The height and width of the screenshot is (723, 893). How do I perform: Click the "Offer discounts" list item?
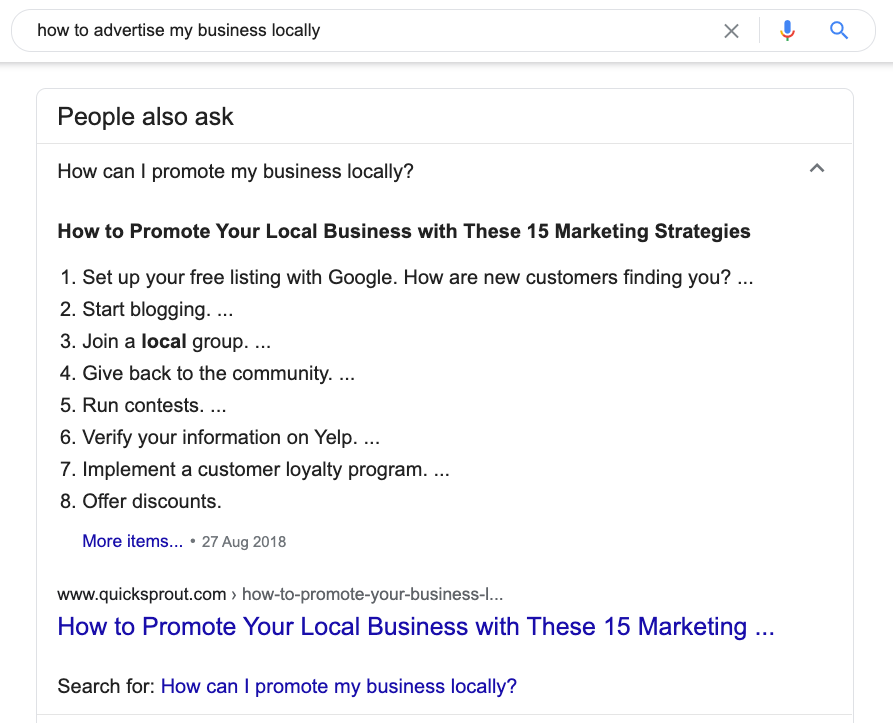[151, 501]
